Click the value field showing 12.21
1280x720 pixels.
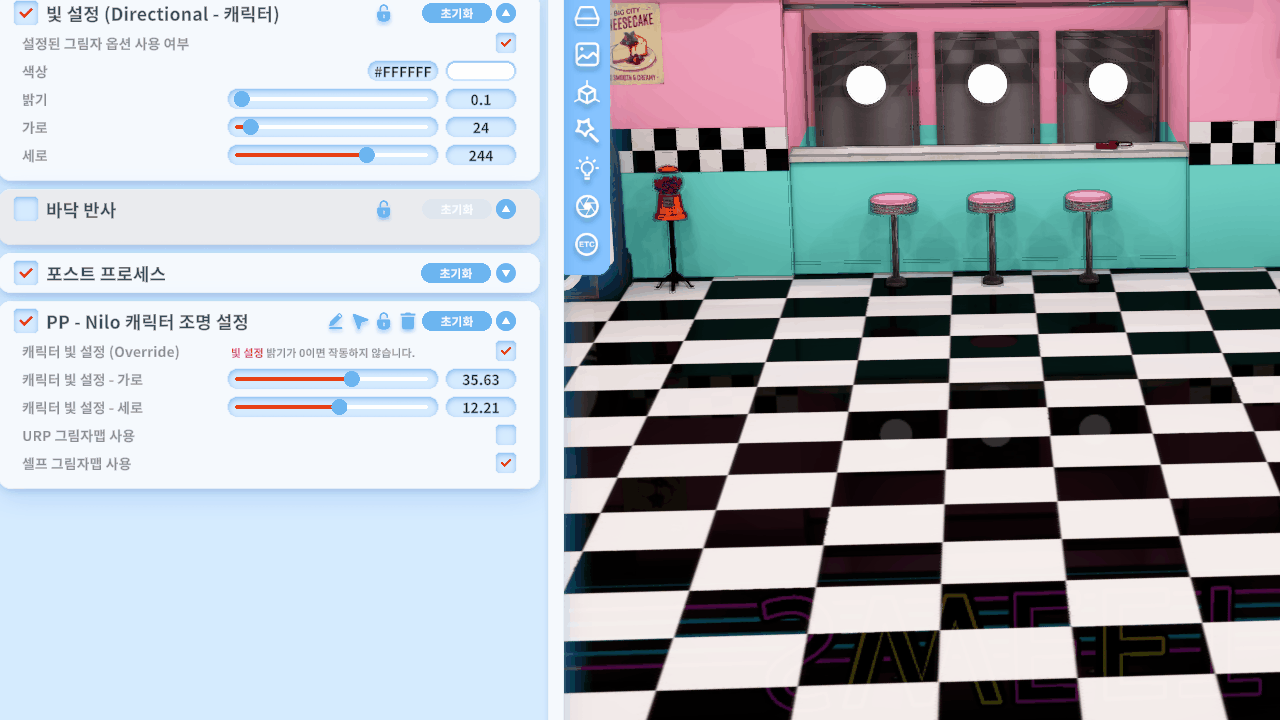point(481,407)
